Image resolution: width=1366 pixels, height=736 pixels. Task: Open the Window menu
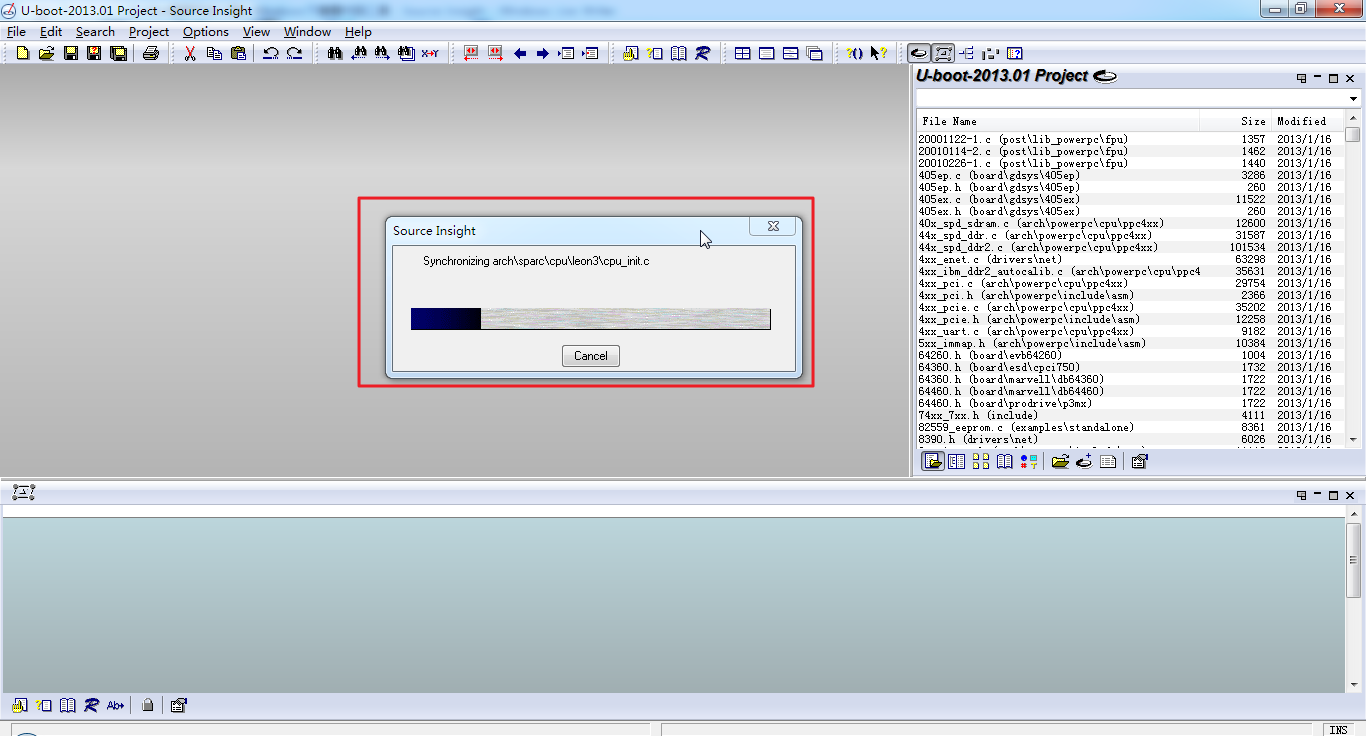308,31
